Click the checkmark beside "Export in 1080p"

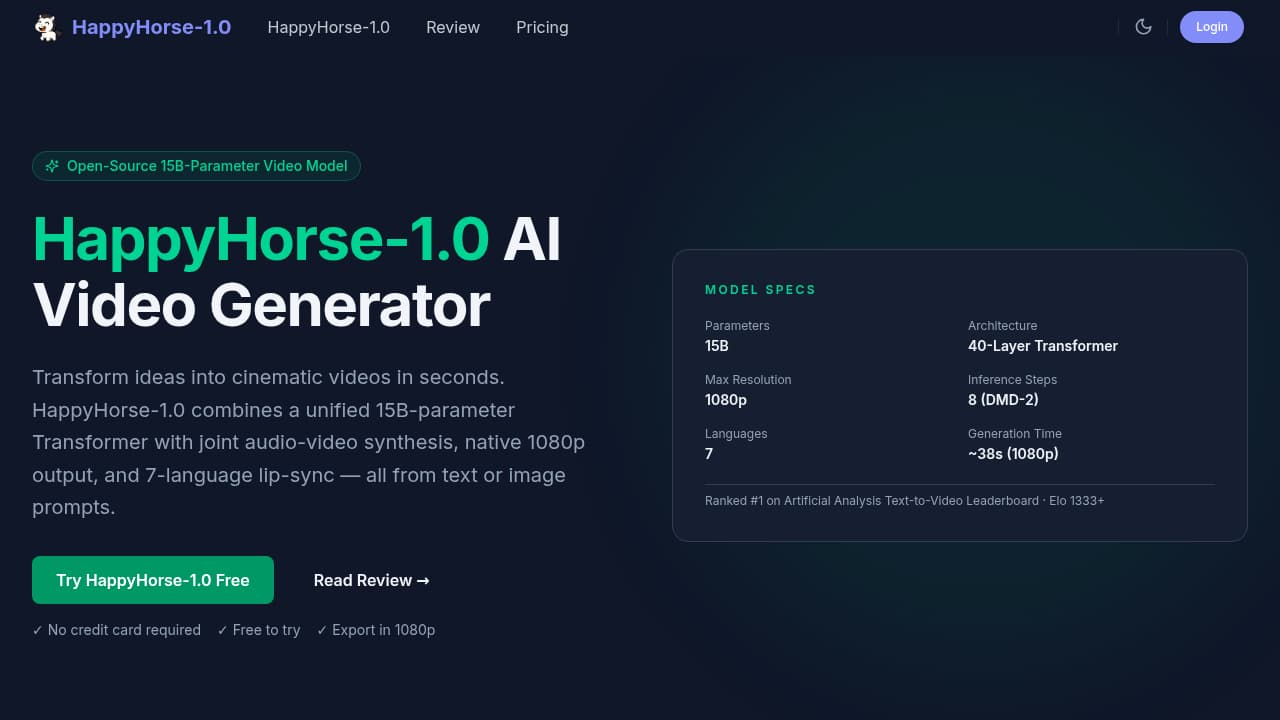(322, 630)
